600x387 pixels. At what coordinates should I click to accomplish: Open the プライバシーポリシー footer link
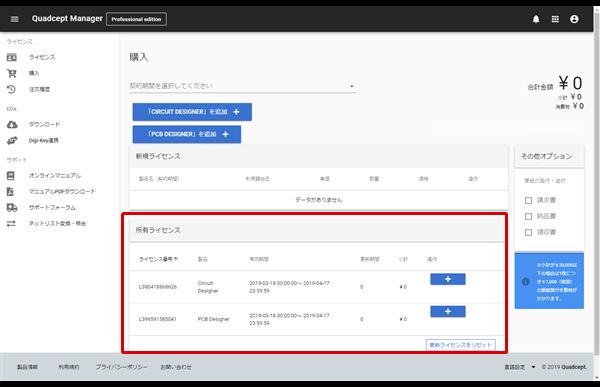tap(121, 367)
